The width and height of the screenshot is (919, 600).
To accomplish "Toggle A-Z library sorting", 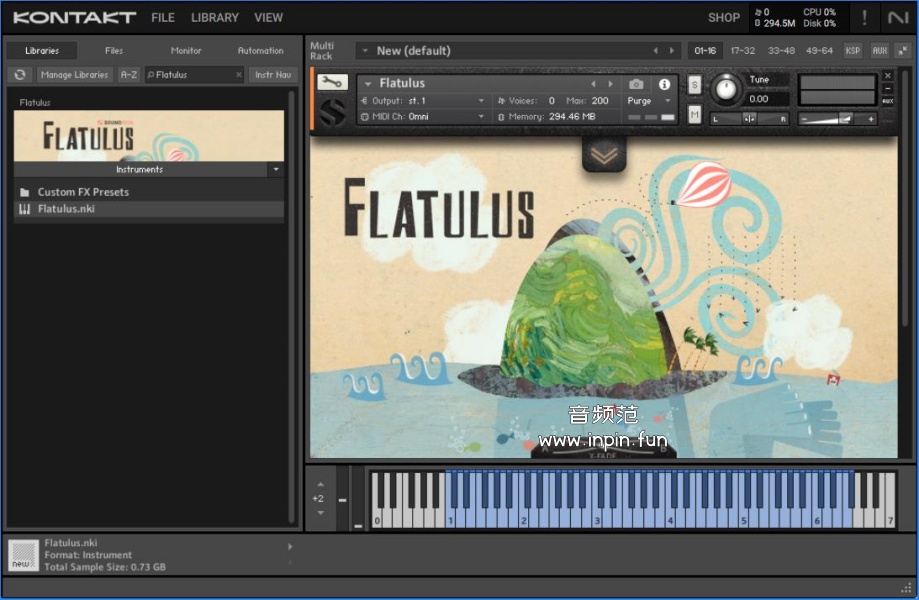I will [129, 75].
